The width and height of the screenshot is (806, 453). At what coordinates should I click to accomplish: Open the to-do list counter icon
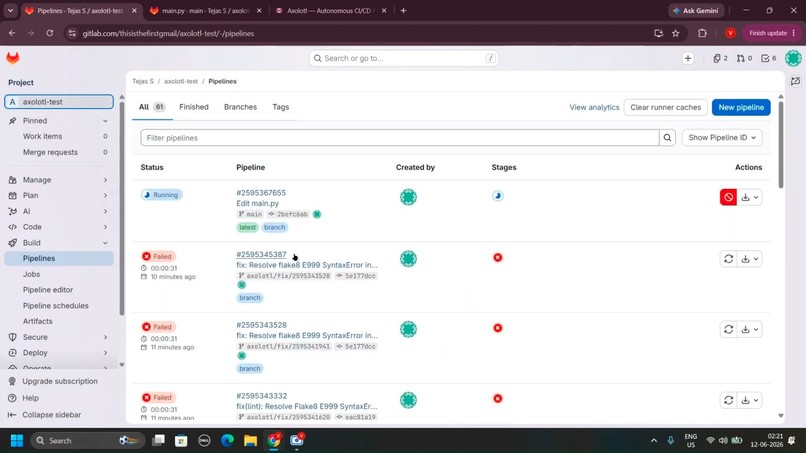click(768, 58)
